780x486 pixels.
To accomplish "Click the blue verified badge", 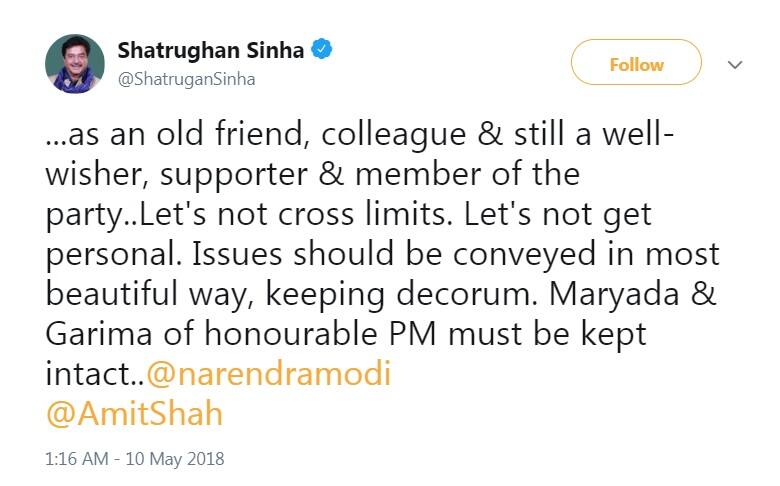I will [x=322, y=49].
